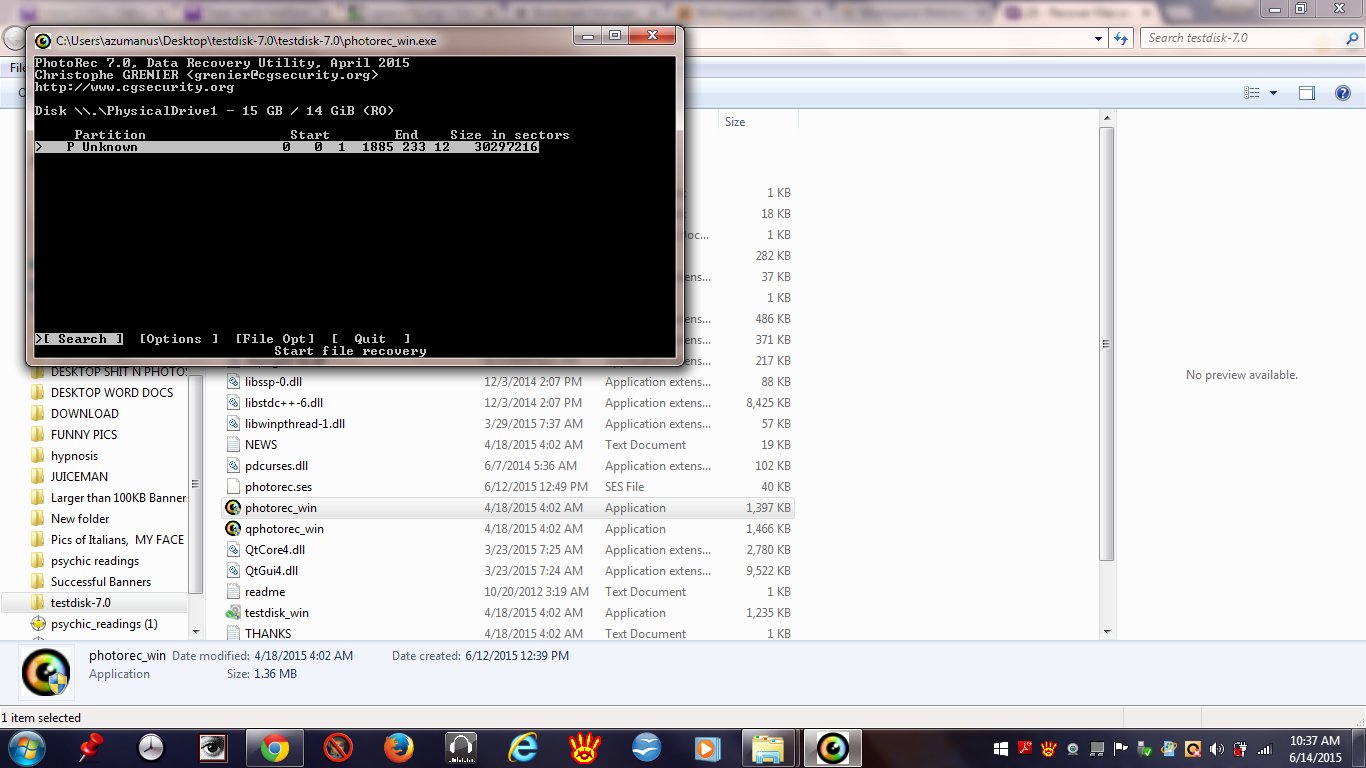Click the search magnifier icon in Explorer
Screen dimensions: 1366x768
click(x=1350, y=38)
